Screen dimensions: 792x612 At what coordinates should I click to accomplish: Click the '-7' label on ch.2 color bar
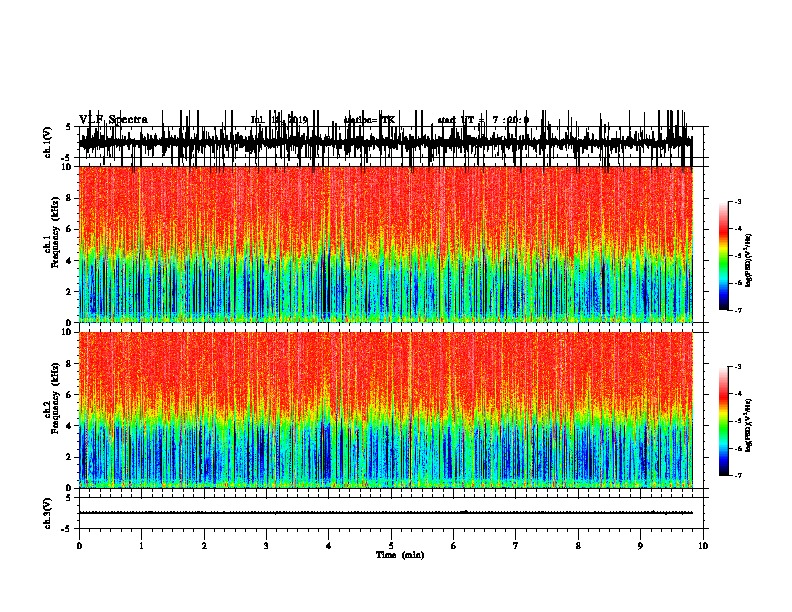pos(737,476)
